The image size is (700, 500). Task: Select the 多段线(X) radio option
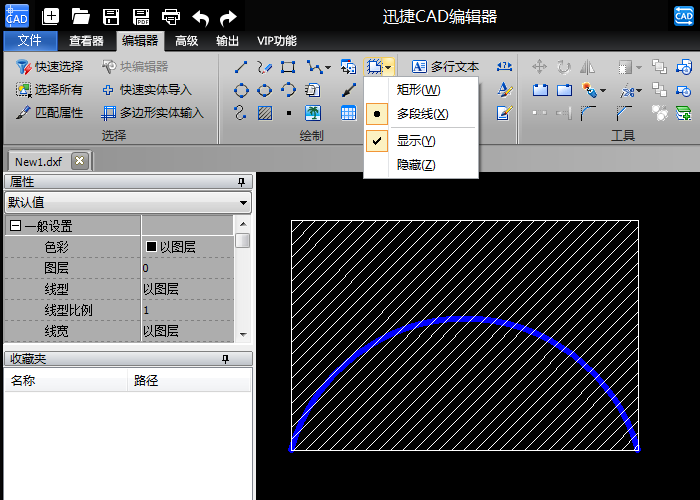[x=422, y=114]
